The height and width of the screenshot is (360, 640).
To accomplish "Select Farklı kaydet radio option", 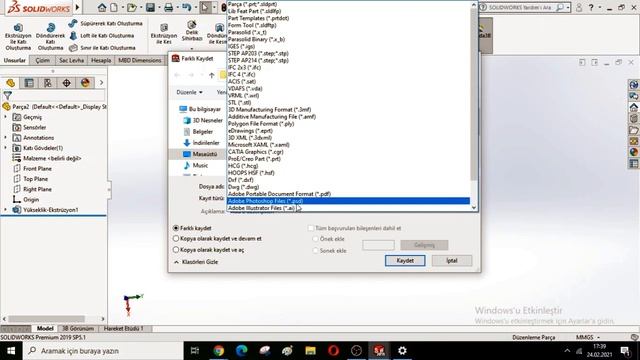I will pyautogui.click(x=176, y=228).
